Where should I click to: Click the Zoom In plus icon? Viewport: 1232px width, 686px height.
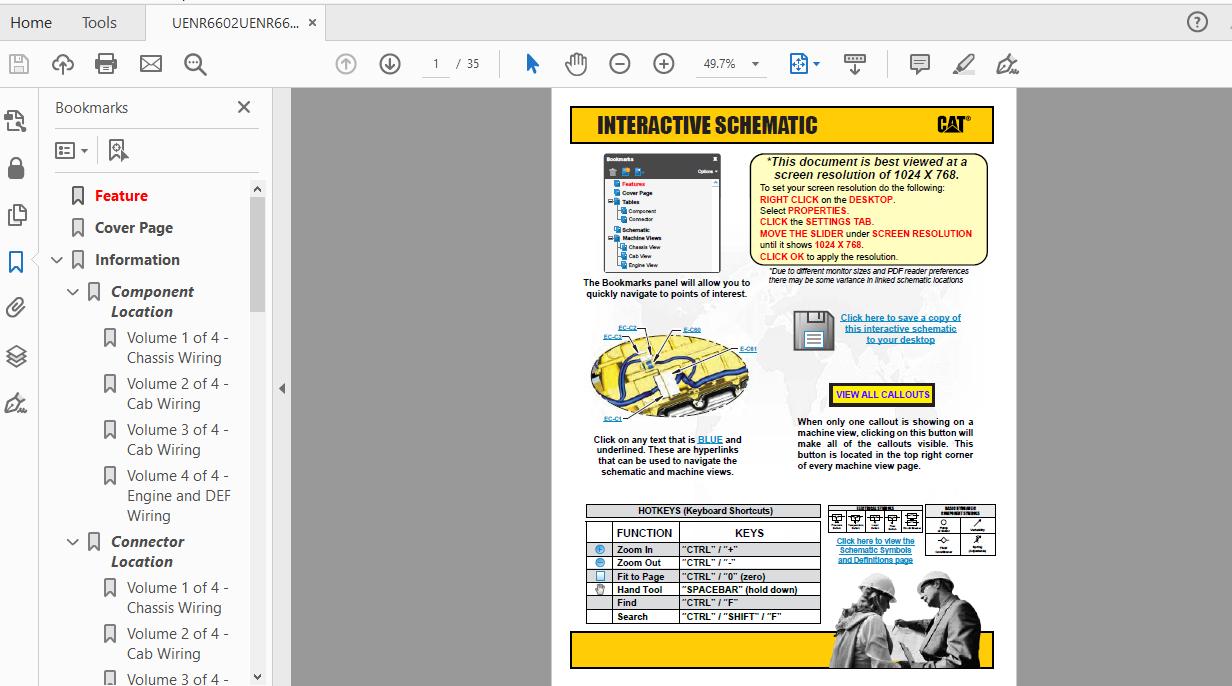[x=663, y=64]
